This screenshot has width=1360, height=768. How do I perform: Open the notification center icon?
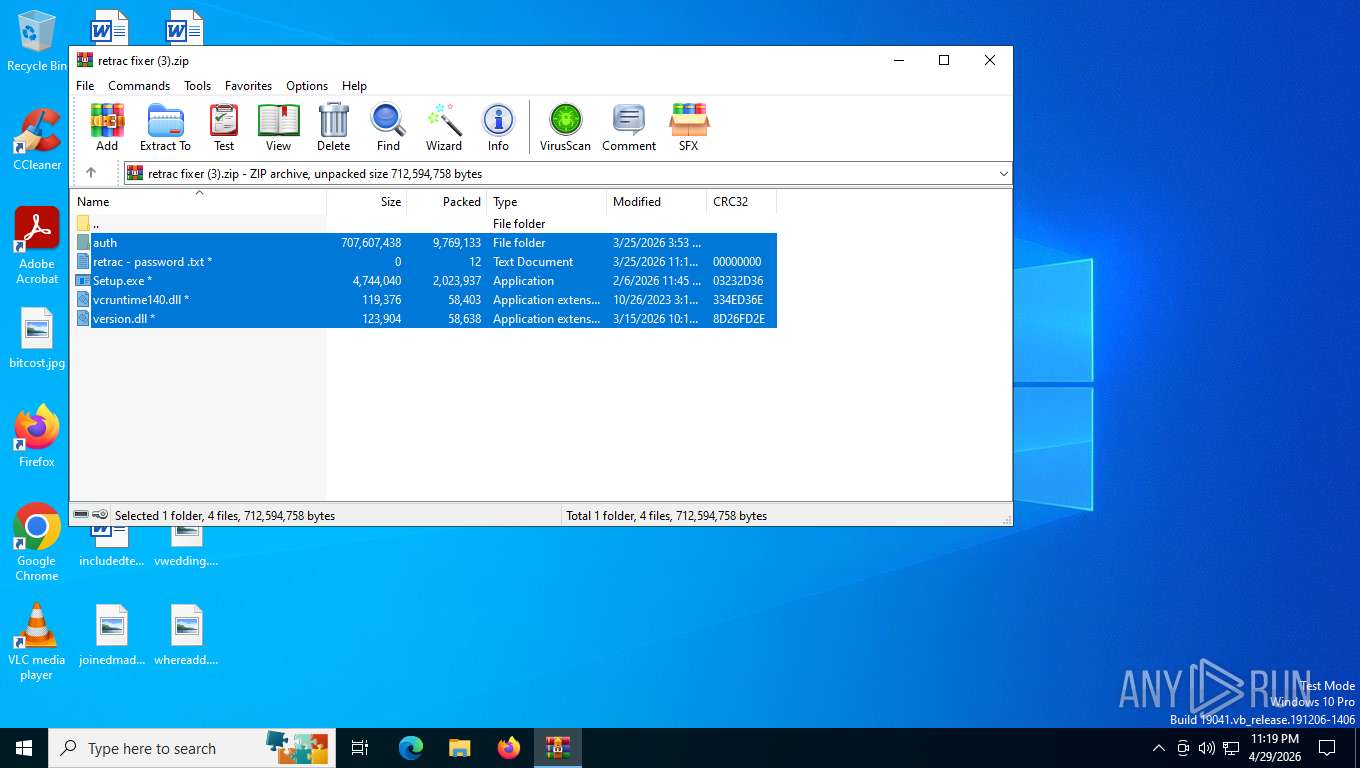click(x=1327, y=748)
